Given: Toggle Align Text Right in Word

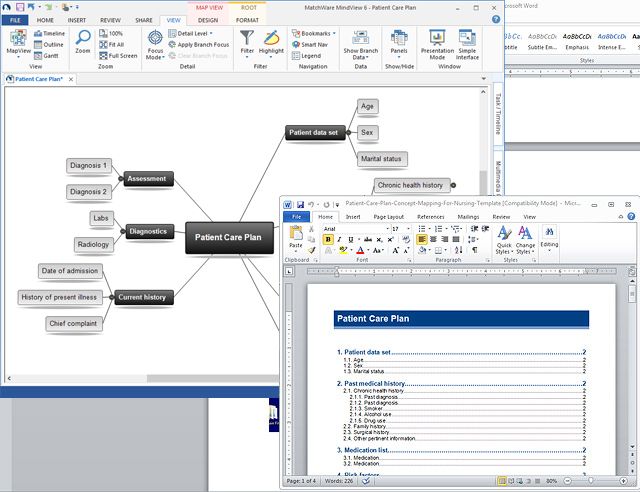Looking at the screenshot, I should point(444,239).
